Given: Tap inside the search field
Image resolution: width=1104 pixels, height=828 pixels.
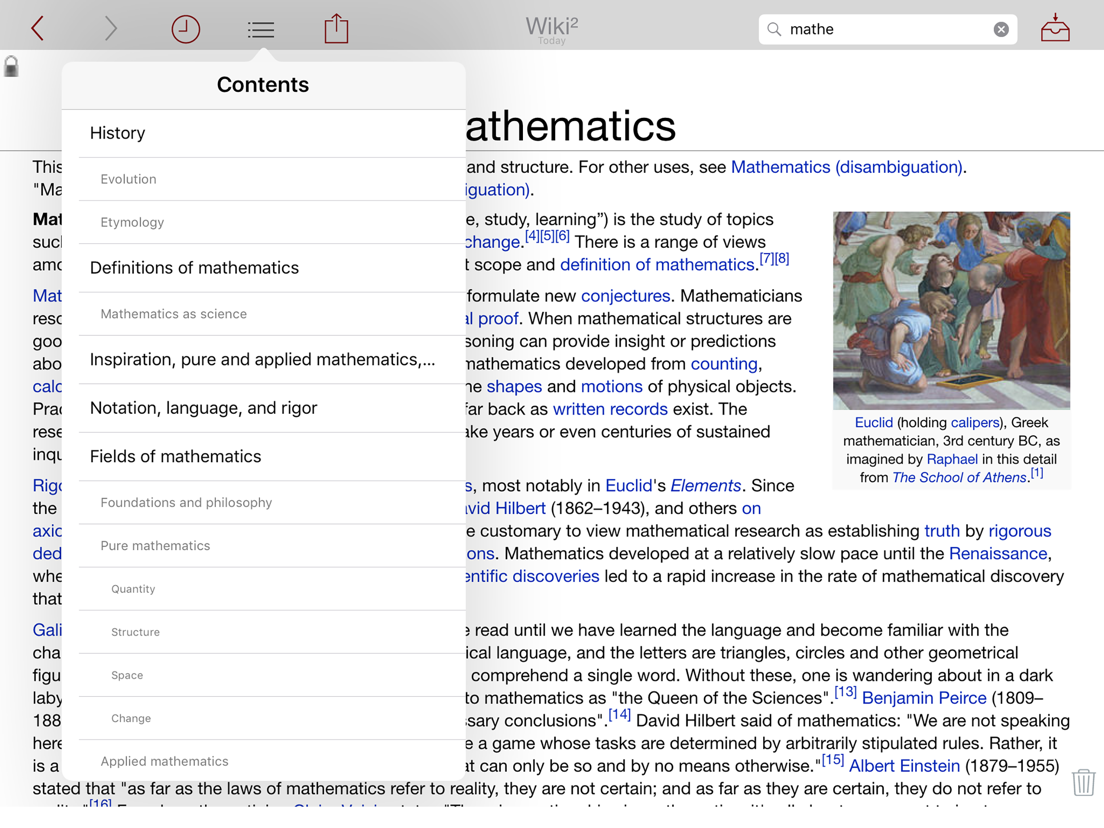Looking at the screenshot, I should click(x=880, y=29).
